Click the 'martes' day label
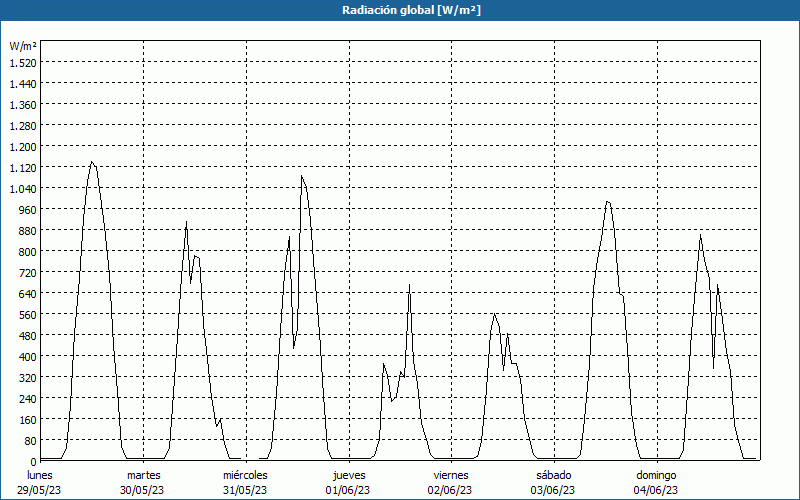800x500 pixels. click(143, 475)
